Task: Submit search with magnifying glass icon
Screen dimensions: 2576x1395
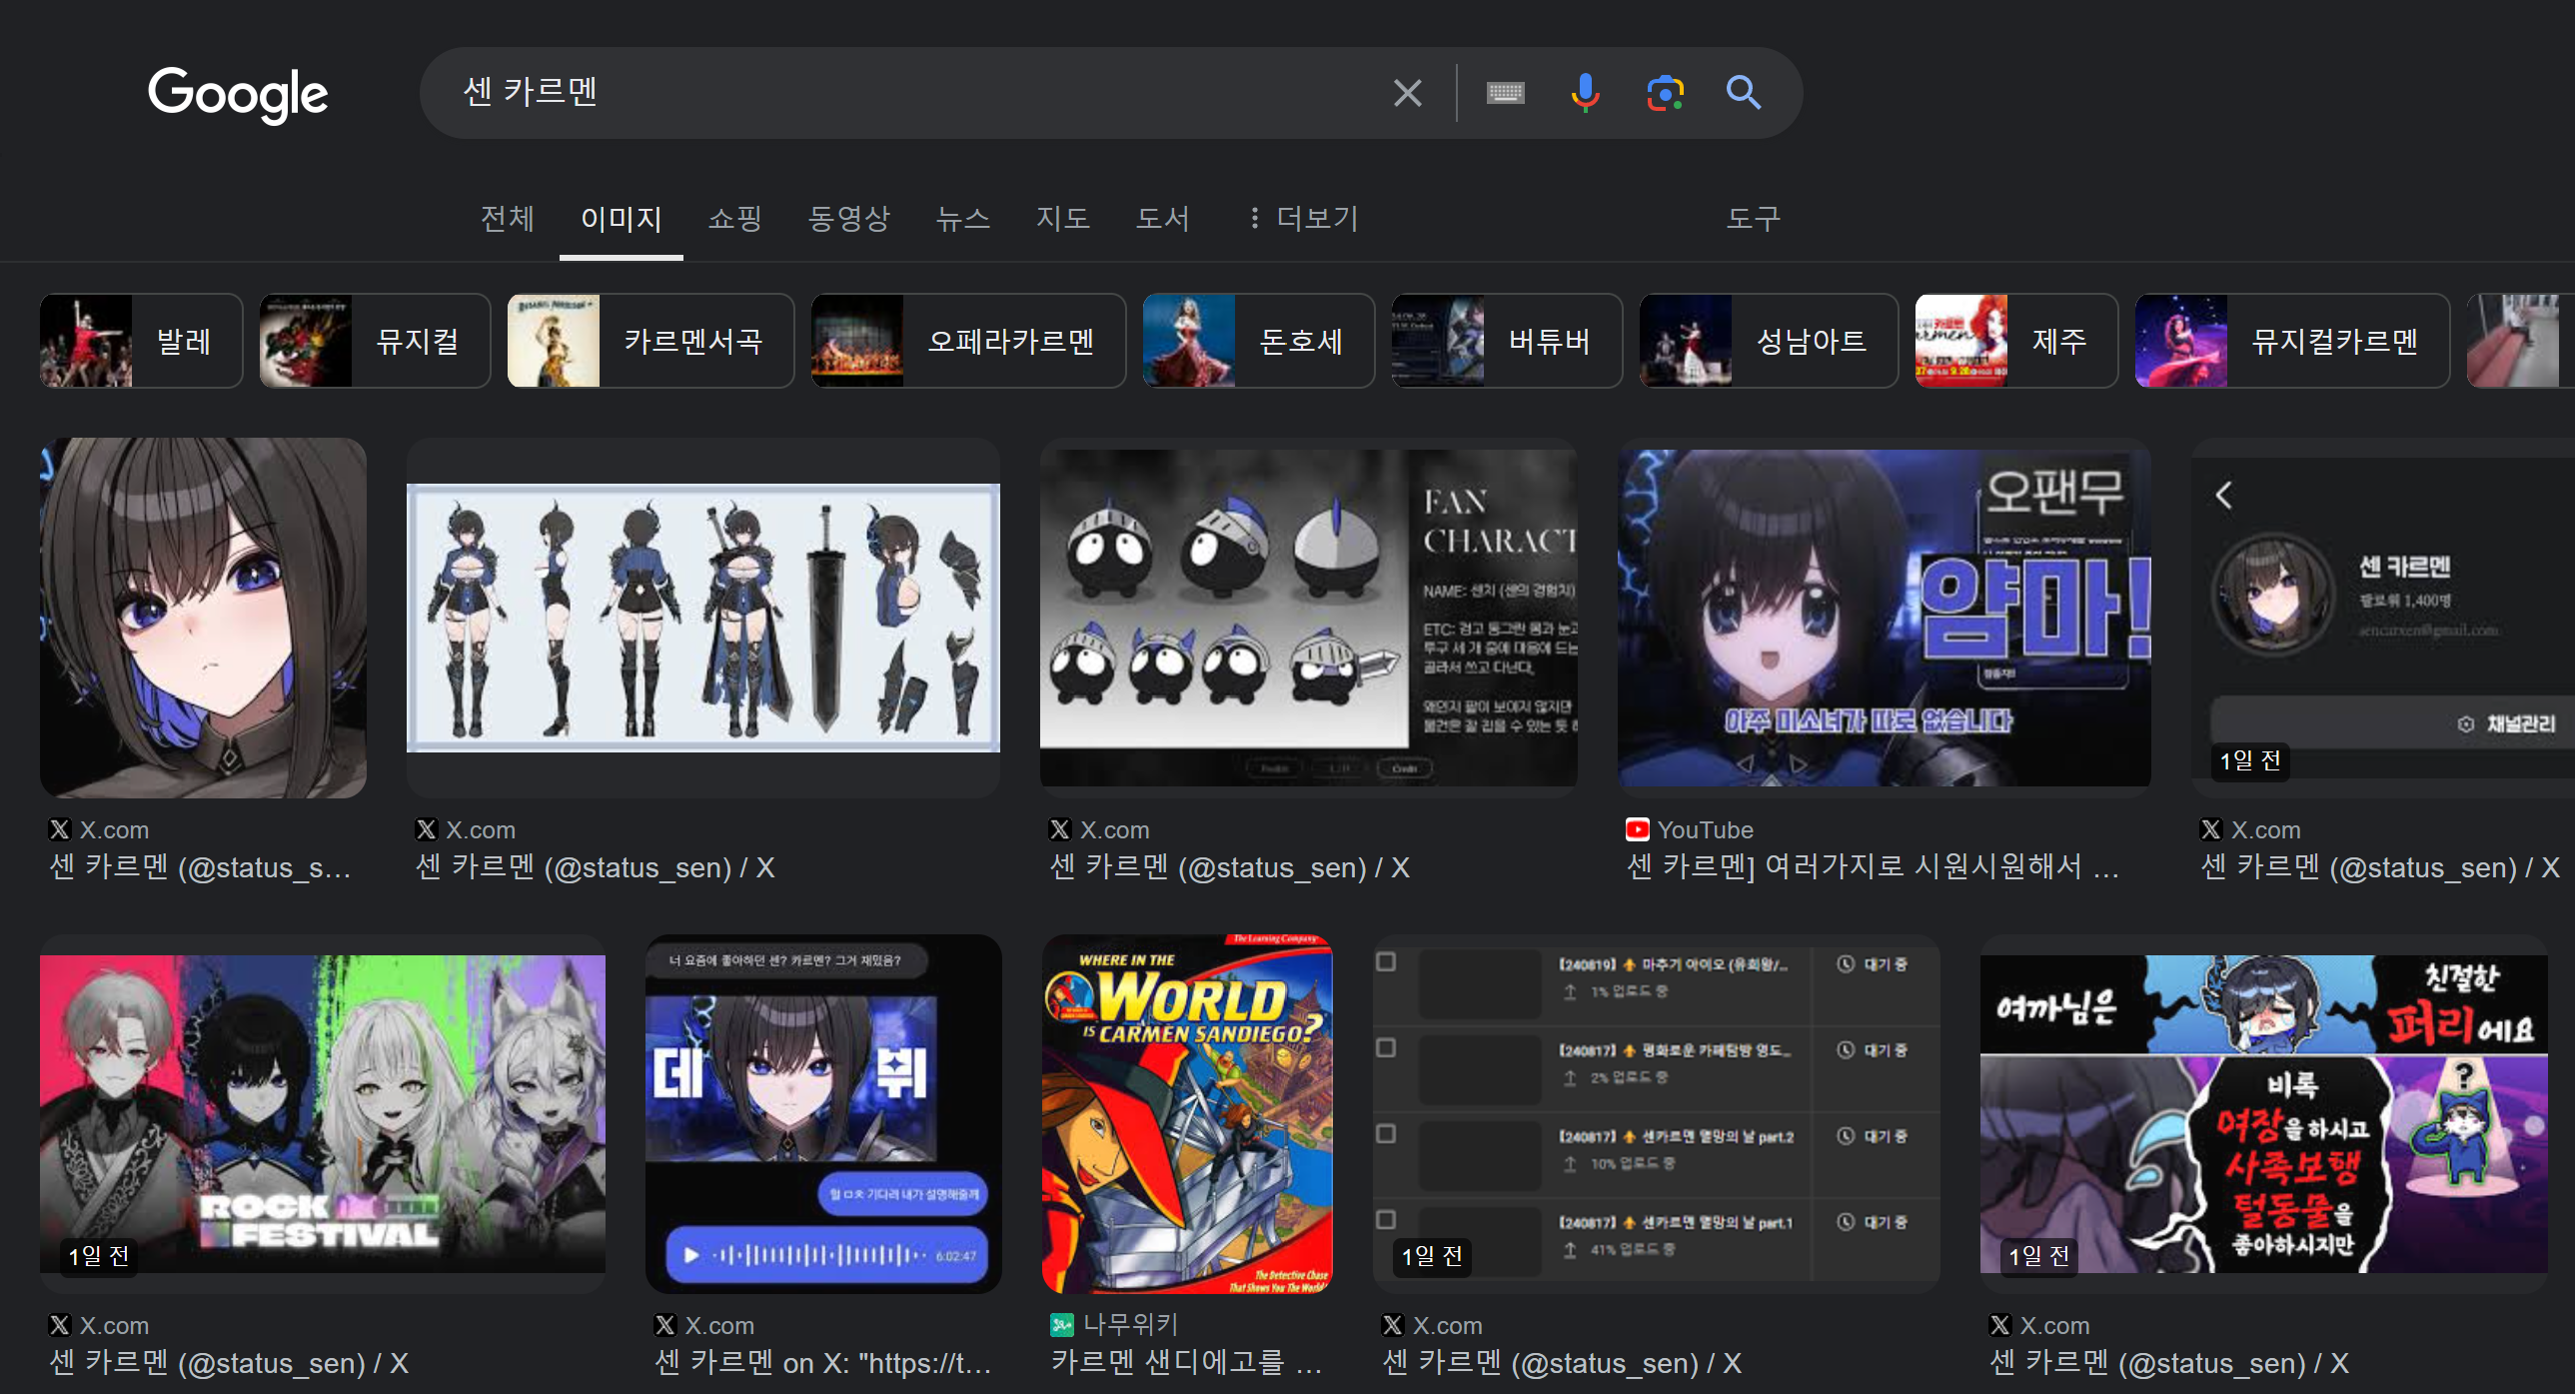Action: tap(1743, 93)
